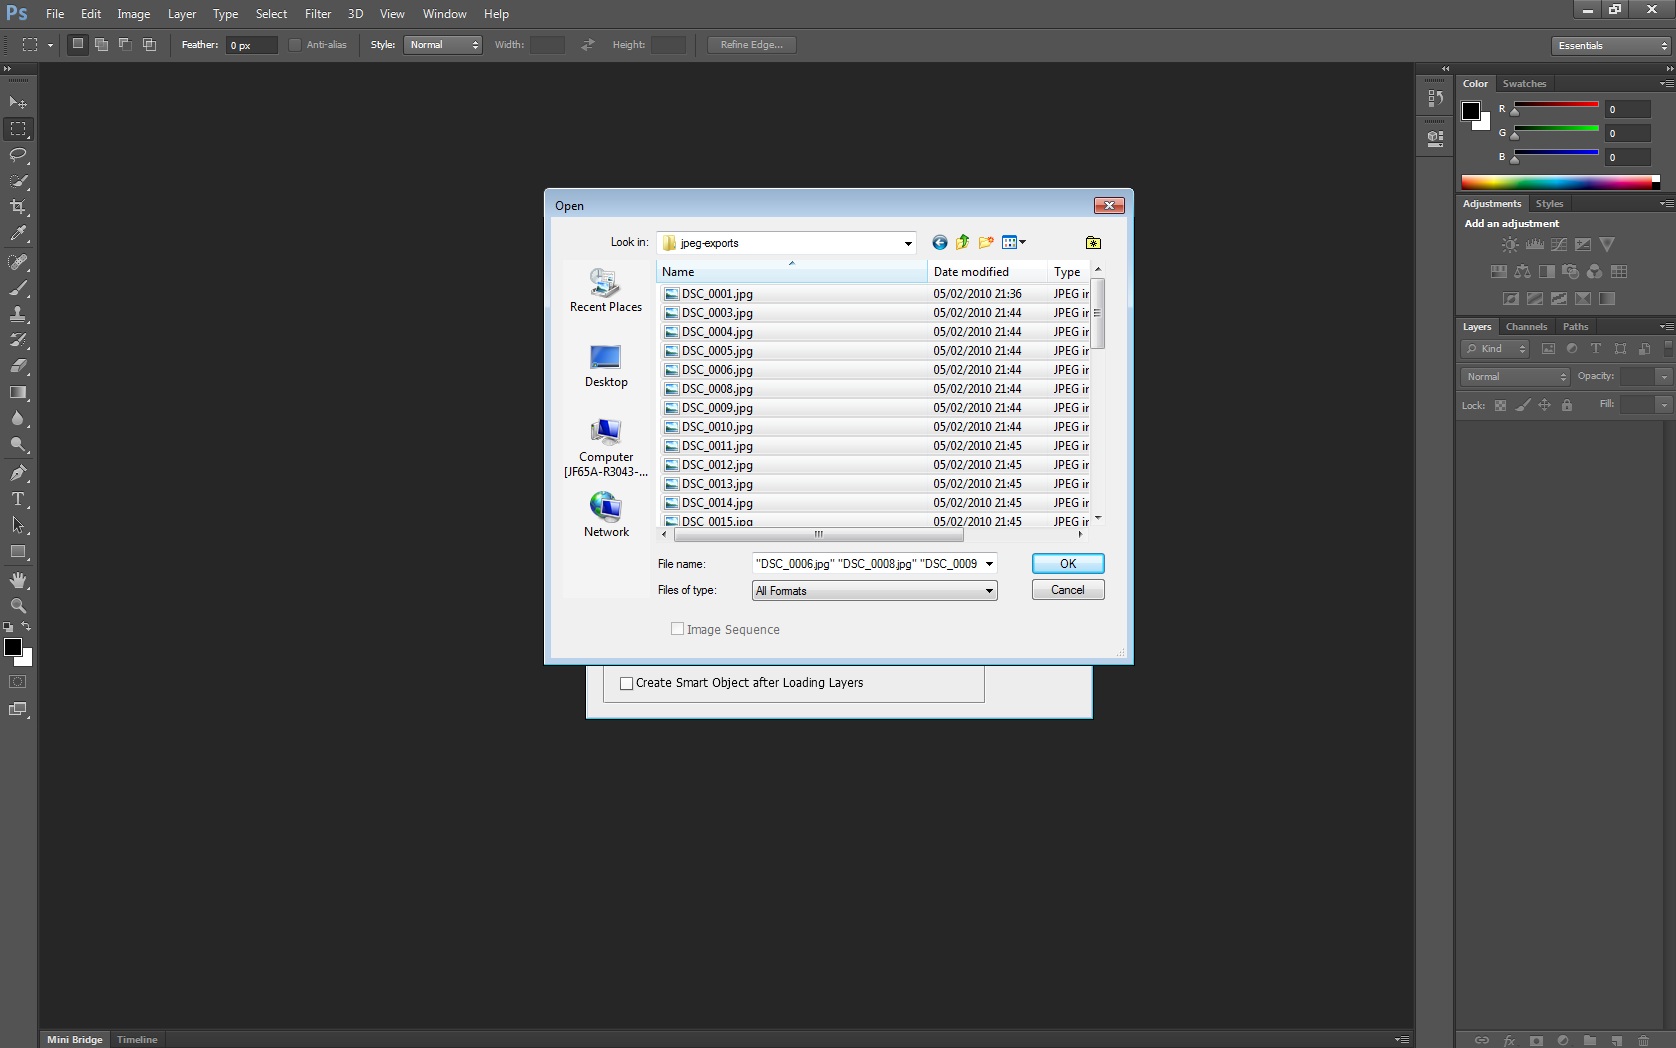Enable the Image Sequence checkbox
This screenshot has height=1048, width=1676.
pos(678,629)
